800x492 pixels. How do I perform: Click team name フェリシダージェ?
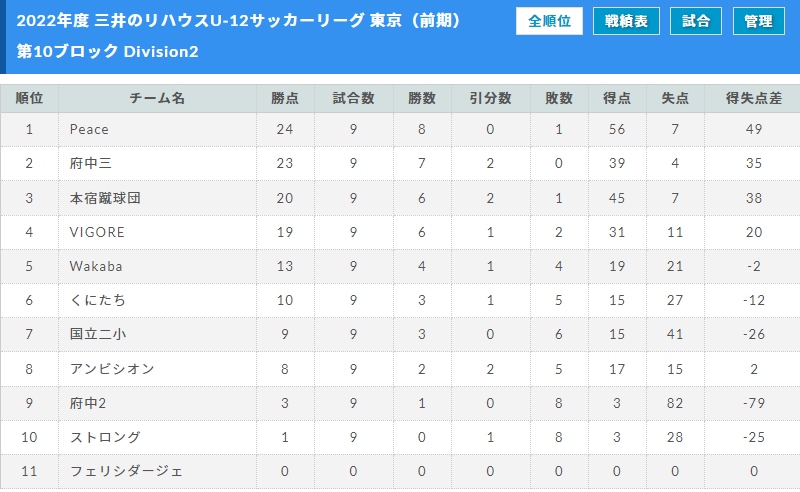tap(126, 471)
